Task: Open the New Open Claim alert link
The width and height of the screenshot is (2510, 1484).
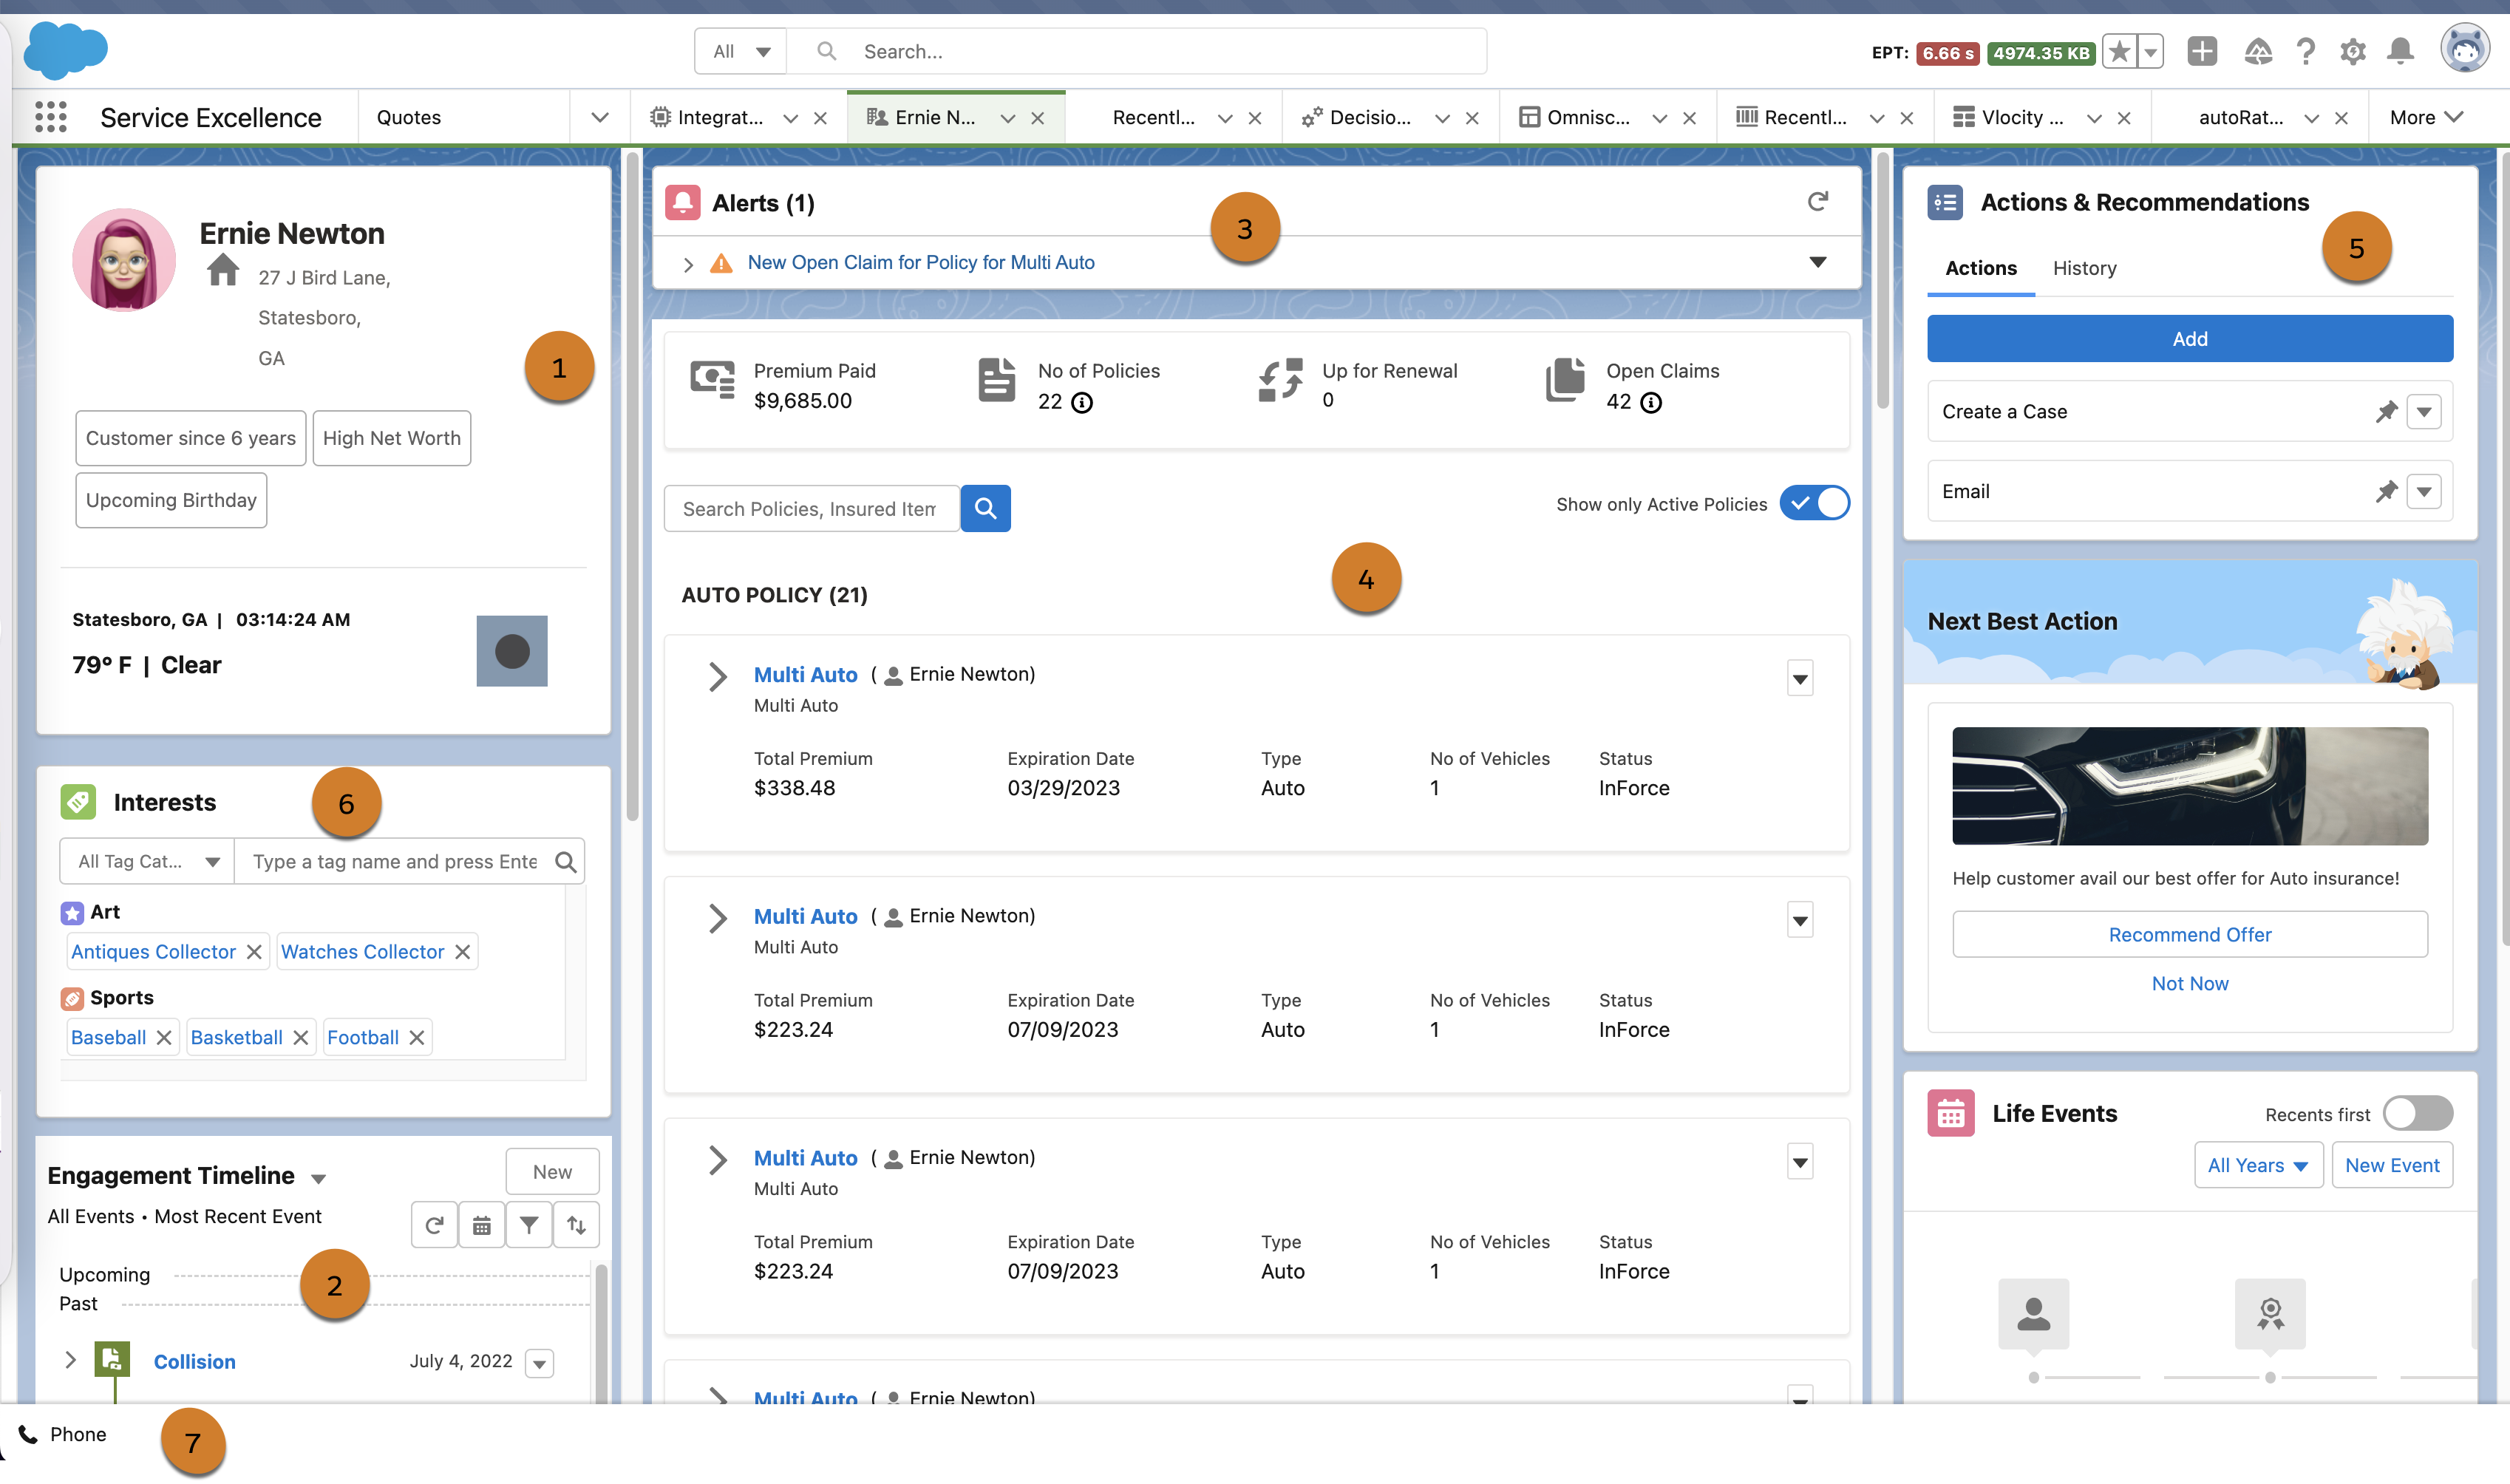Action: point(920,262)
